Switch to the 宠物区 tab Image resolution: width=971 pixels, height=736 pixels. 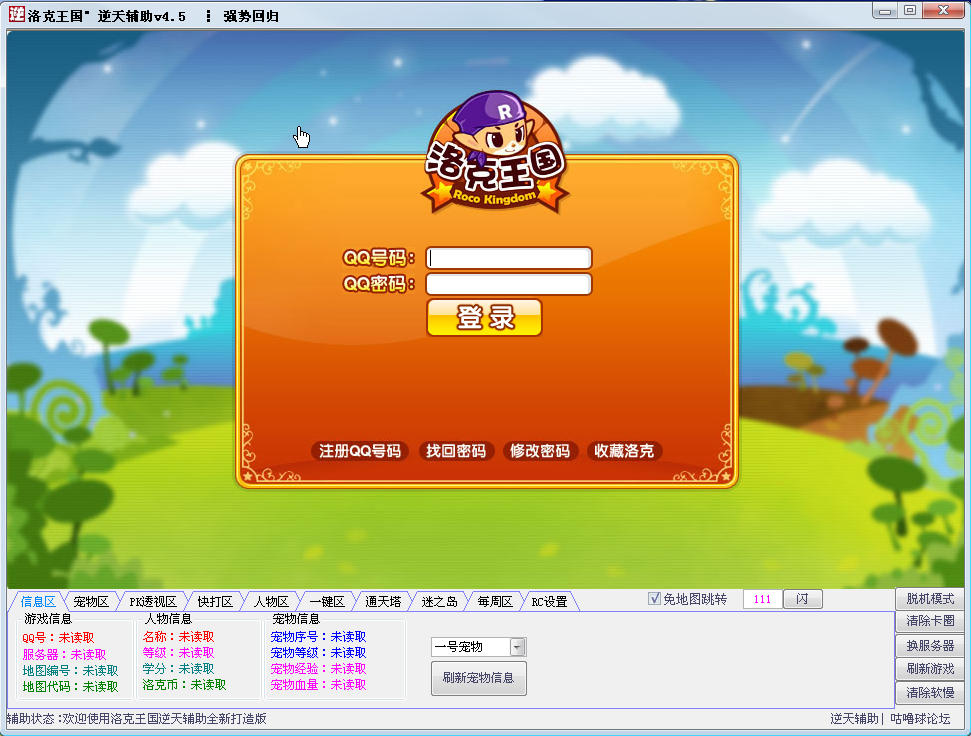coord(89,600)
